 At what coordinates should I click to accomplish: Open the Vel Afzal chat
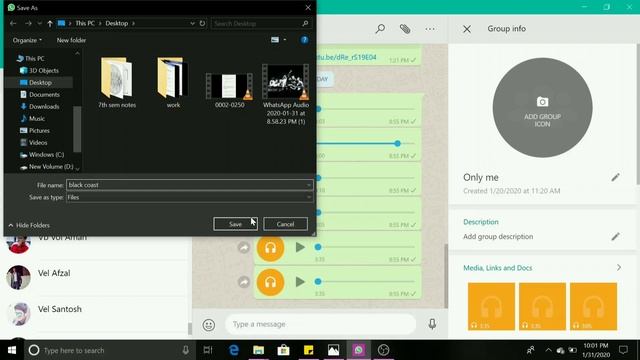click(x=96, y=277)
